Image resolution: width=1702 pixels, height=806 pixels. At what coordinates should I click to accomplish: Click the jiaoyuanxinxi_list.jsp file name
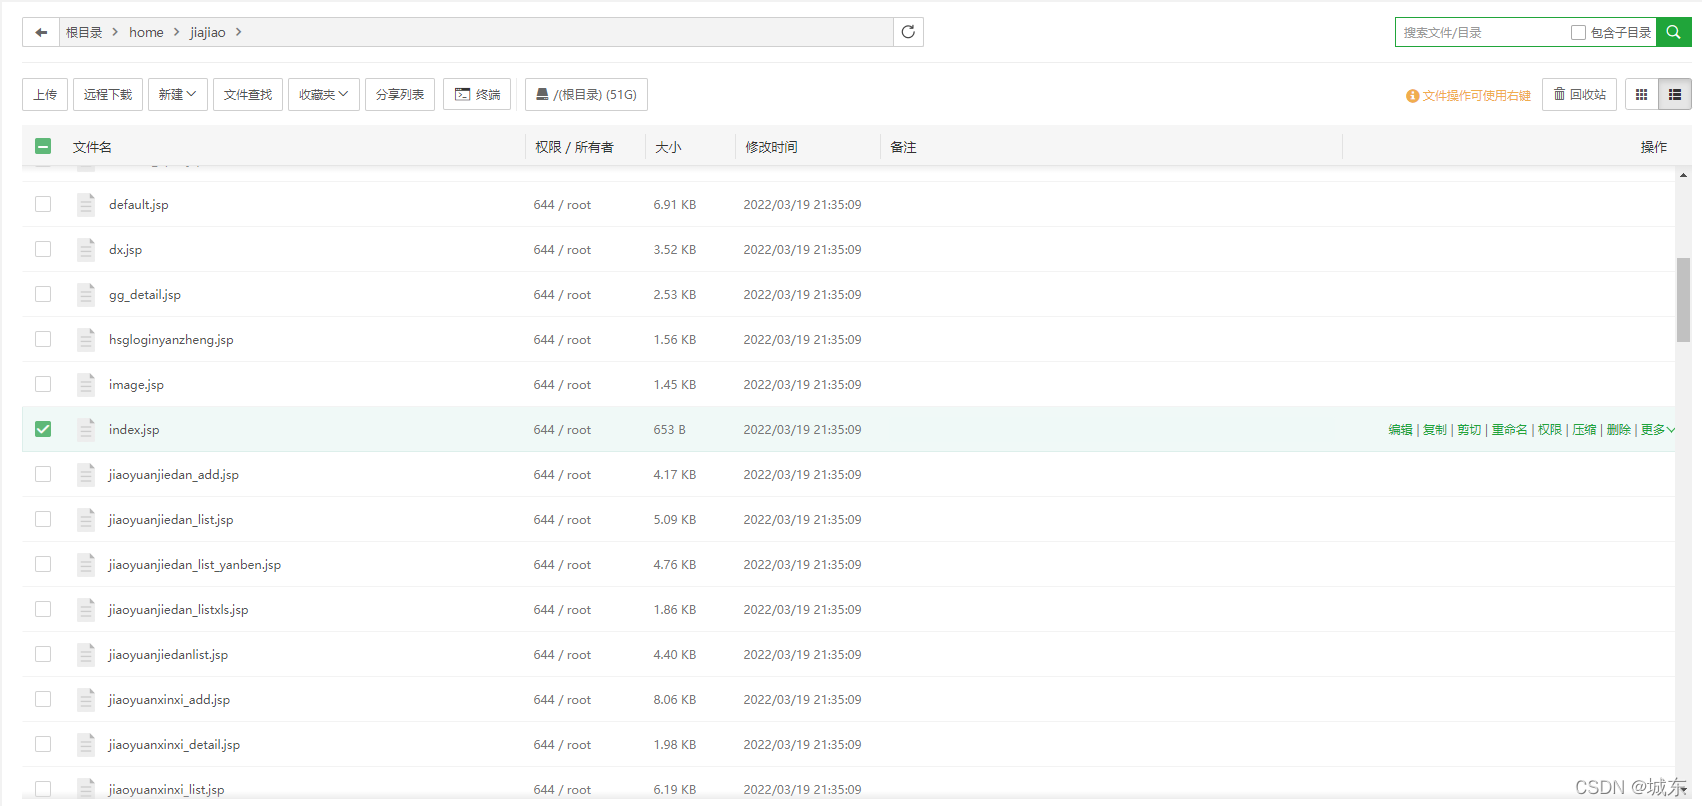coord(166,789)
